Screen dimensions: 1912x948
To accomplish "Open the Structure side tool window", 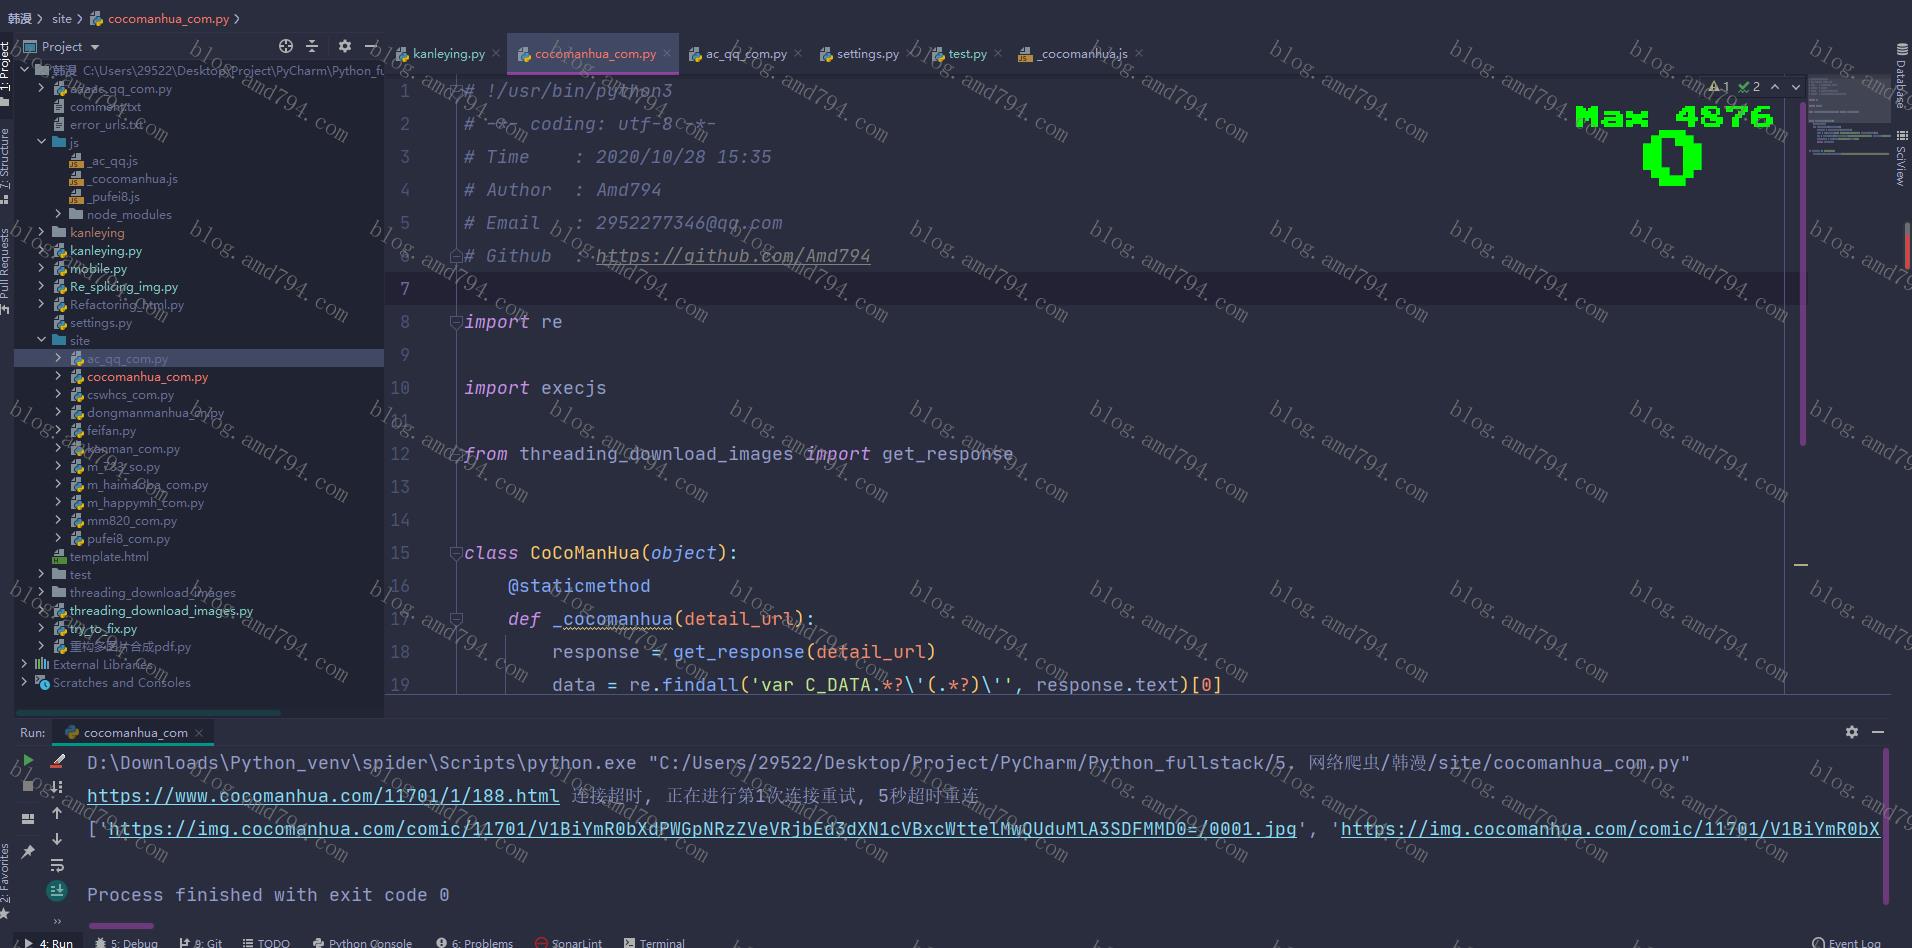I will 6,166.
